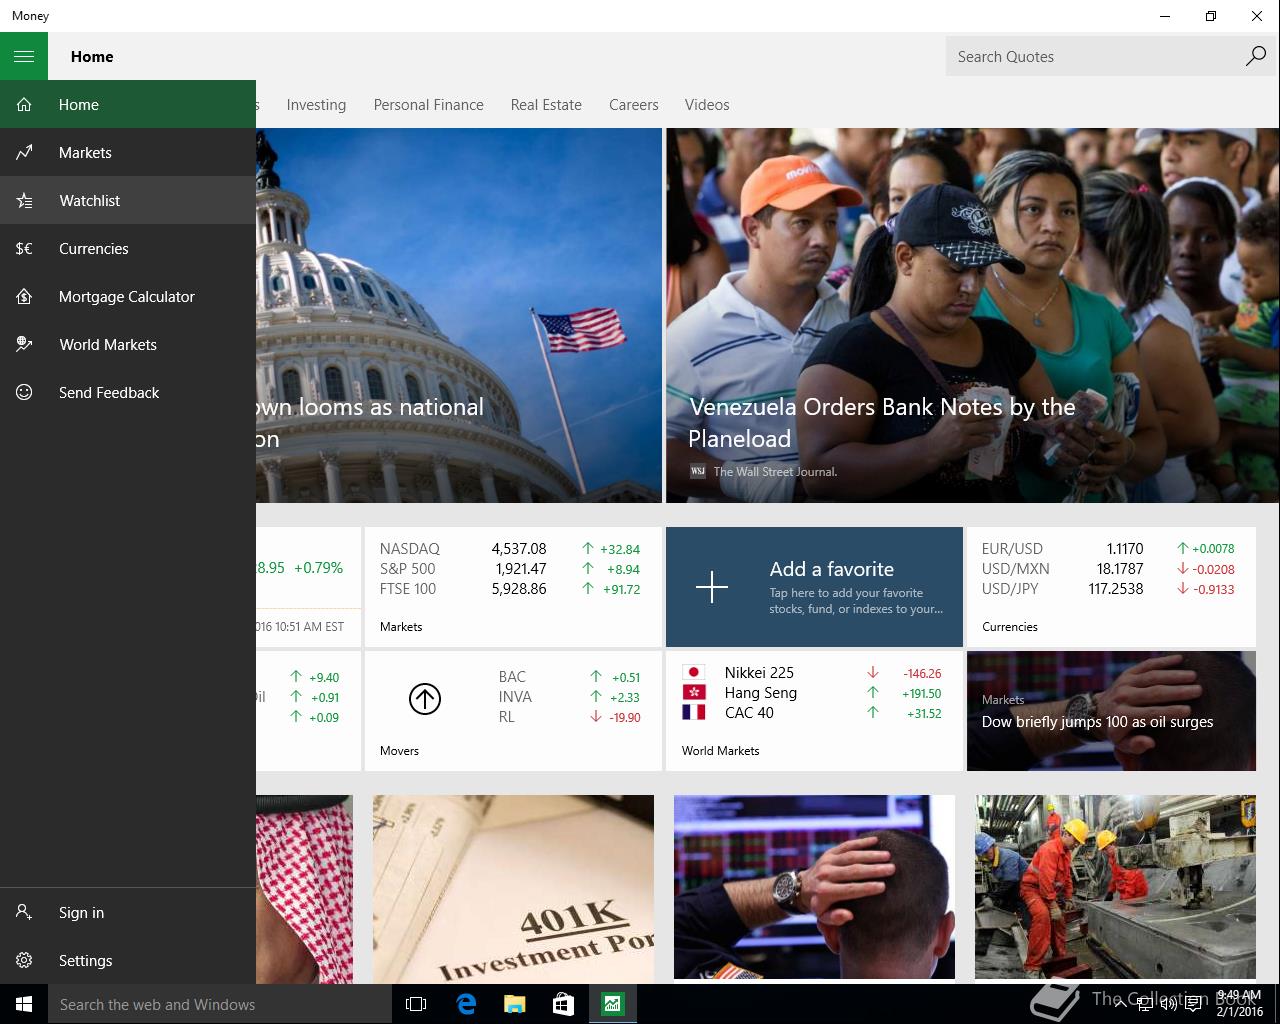The width and height of the screenshot is (1280, 1024).
Task: Click the BAC mover row
Action: (569, 677)
